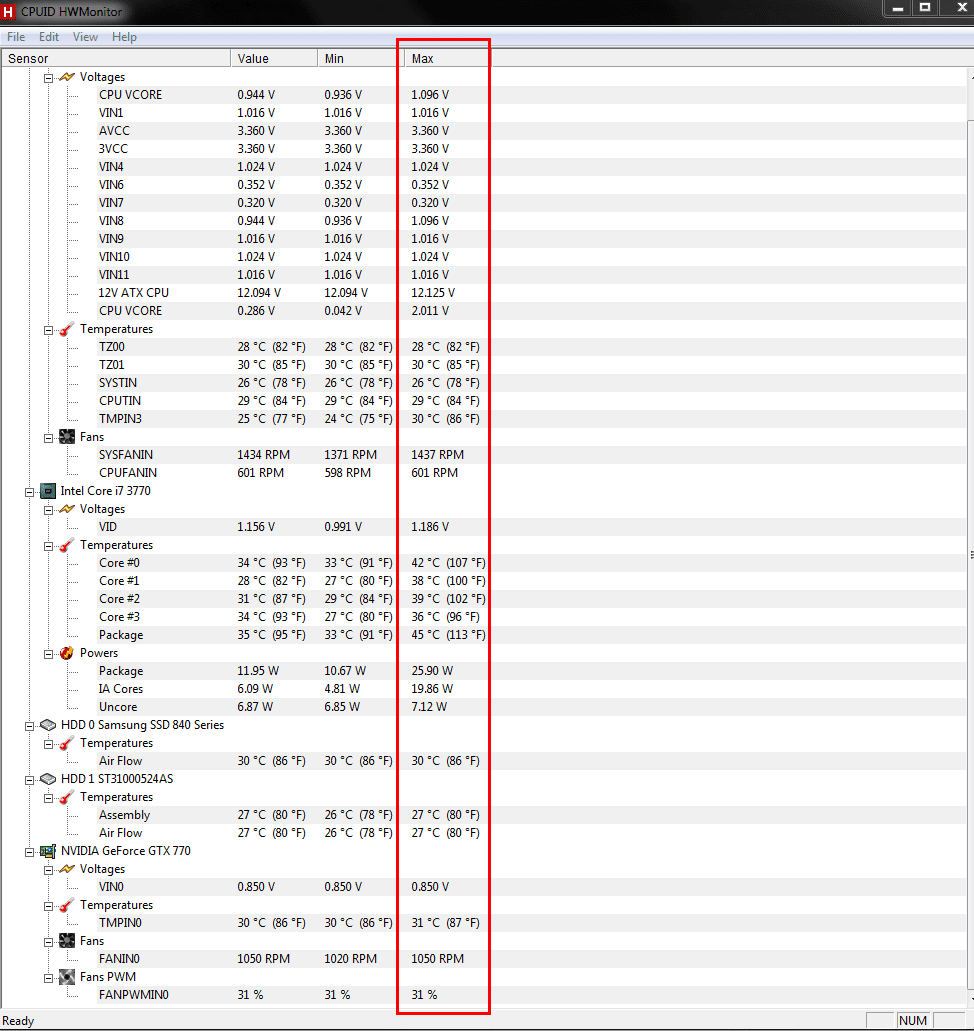
Task: Collapse the first Voltages group at top
Action: tap(48, 78)
